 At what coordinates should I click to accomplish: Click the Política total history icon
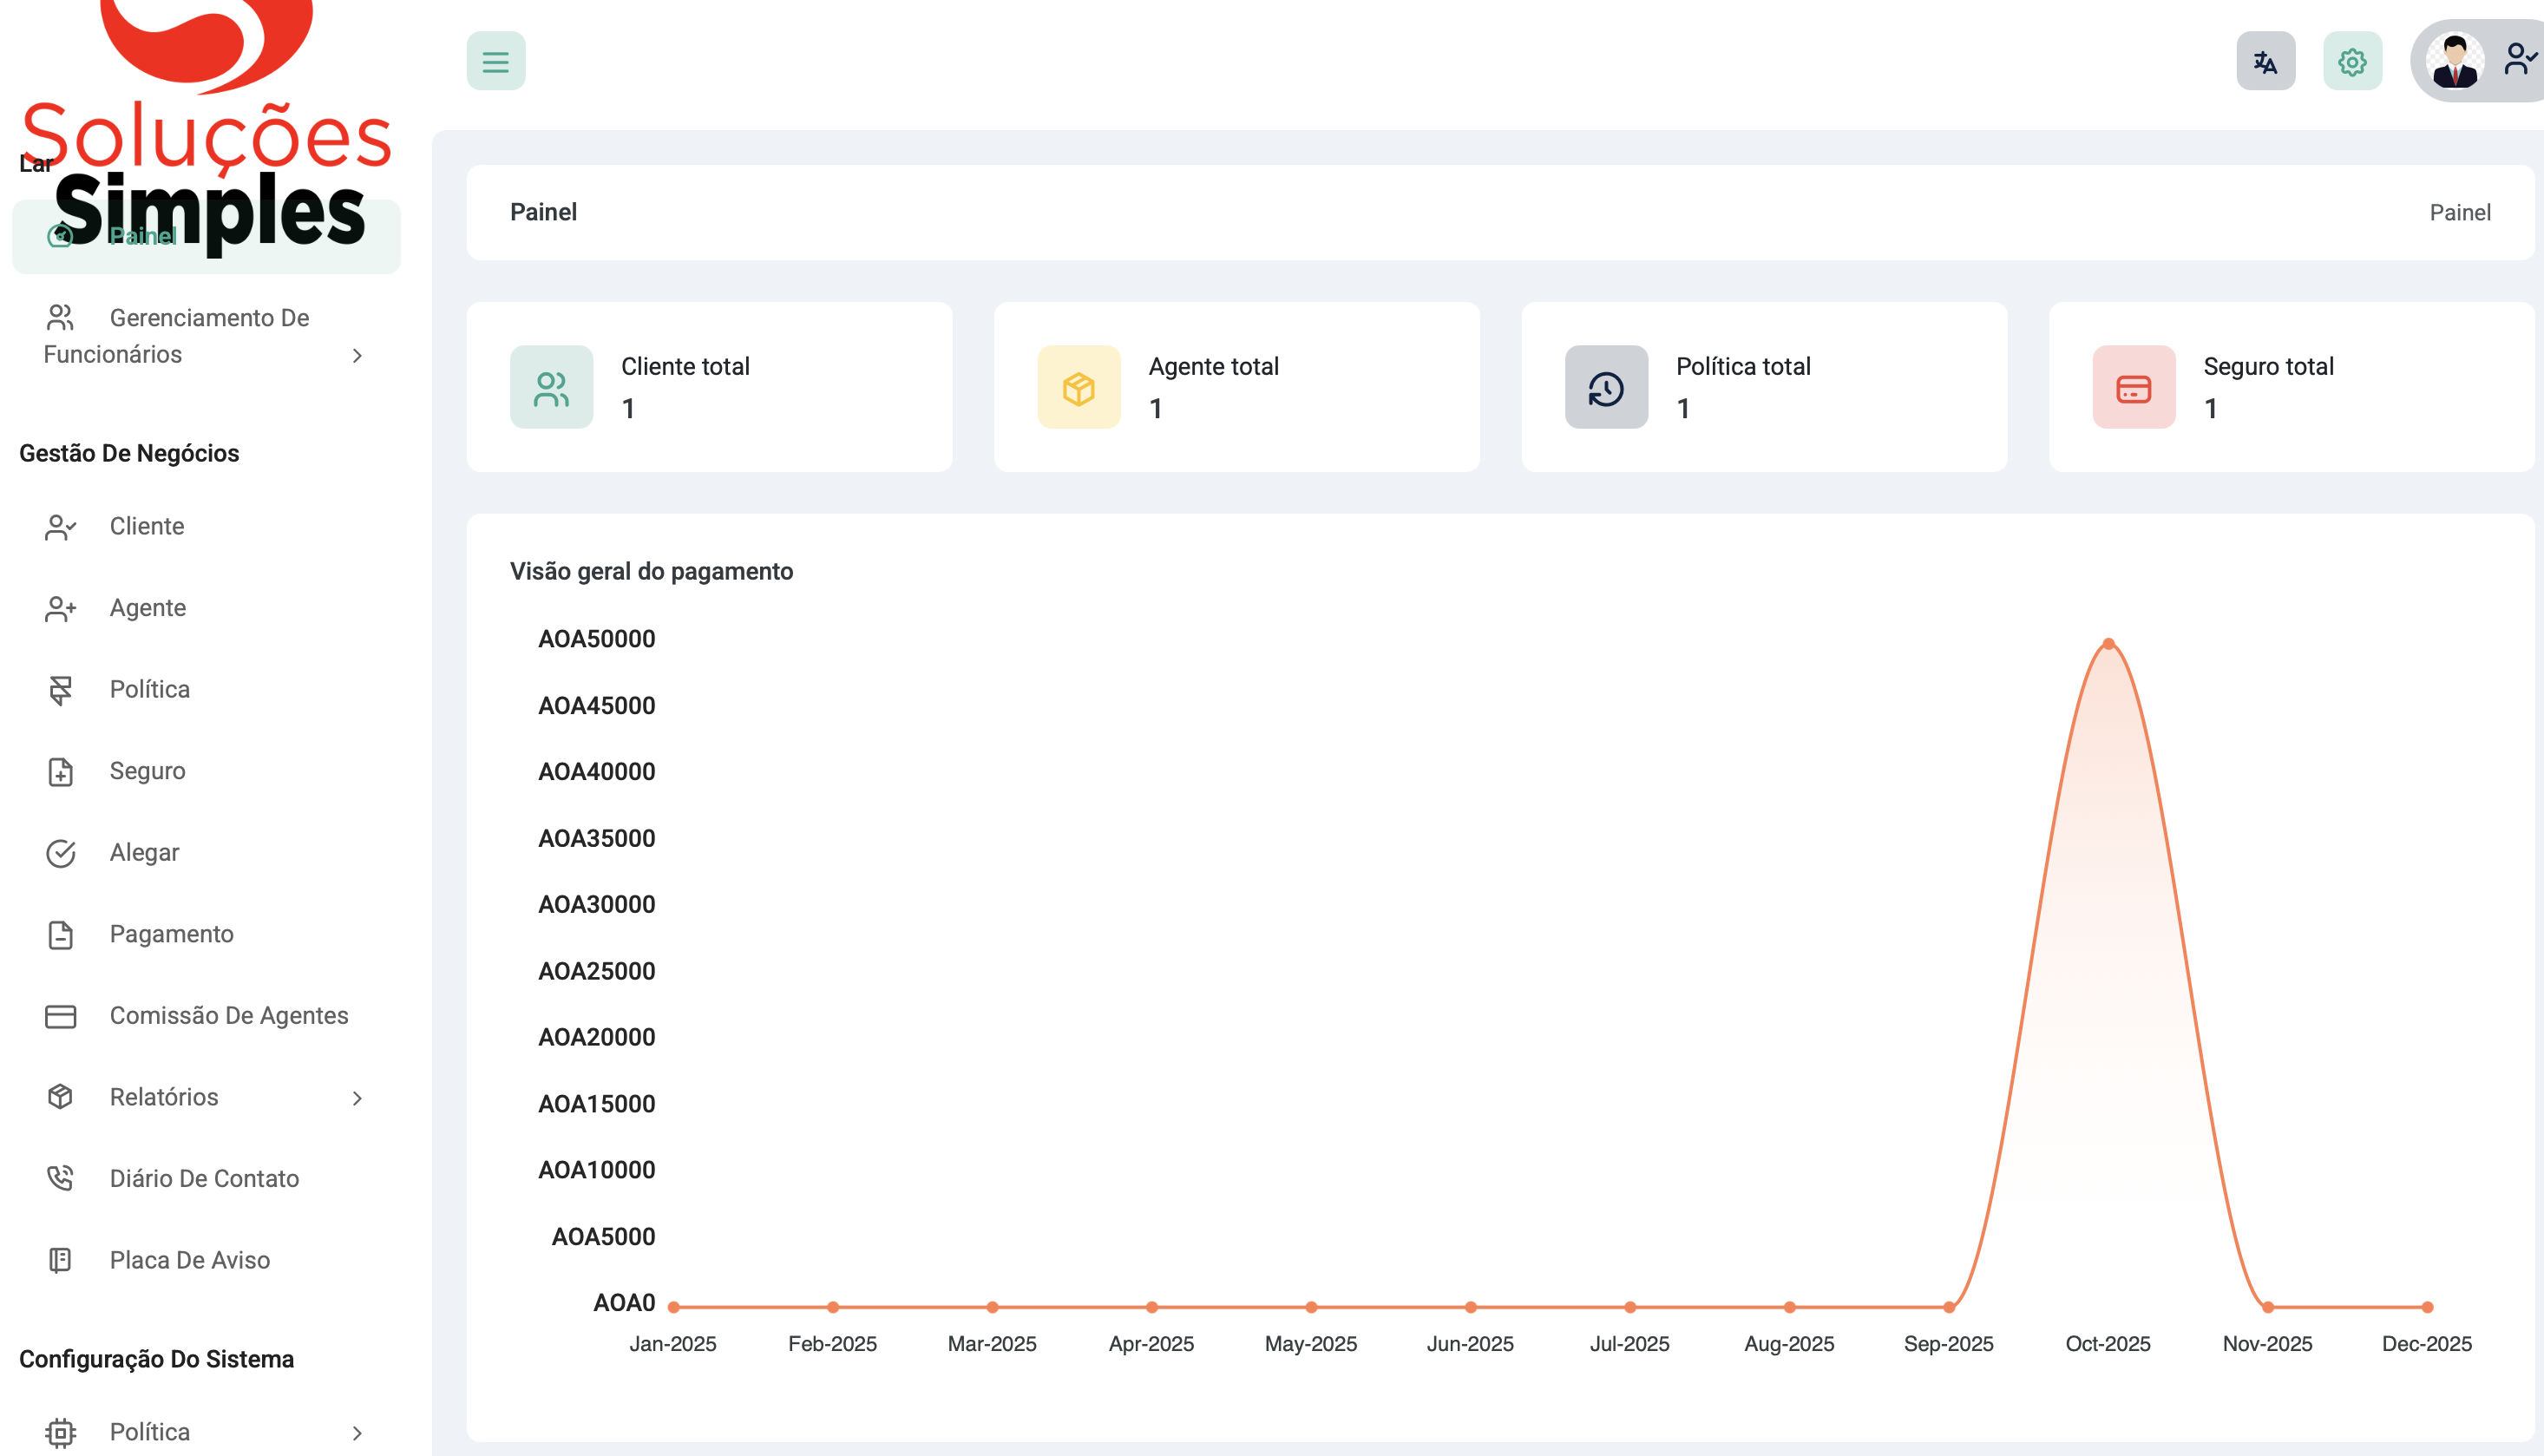(x=1606, y=388)
